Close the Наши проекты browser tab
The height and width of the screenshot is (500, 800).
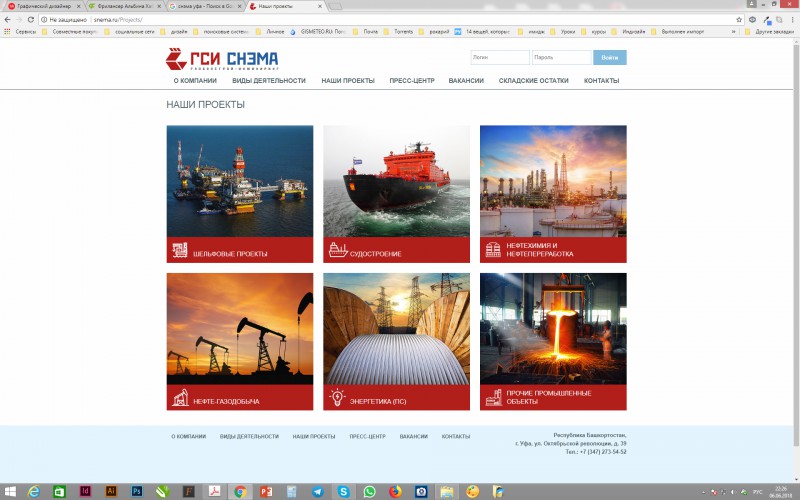pos(320,6)
